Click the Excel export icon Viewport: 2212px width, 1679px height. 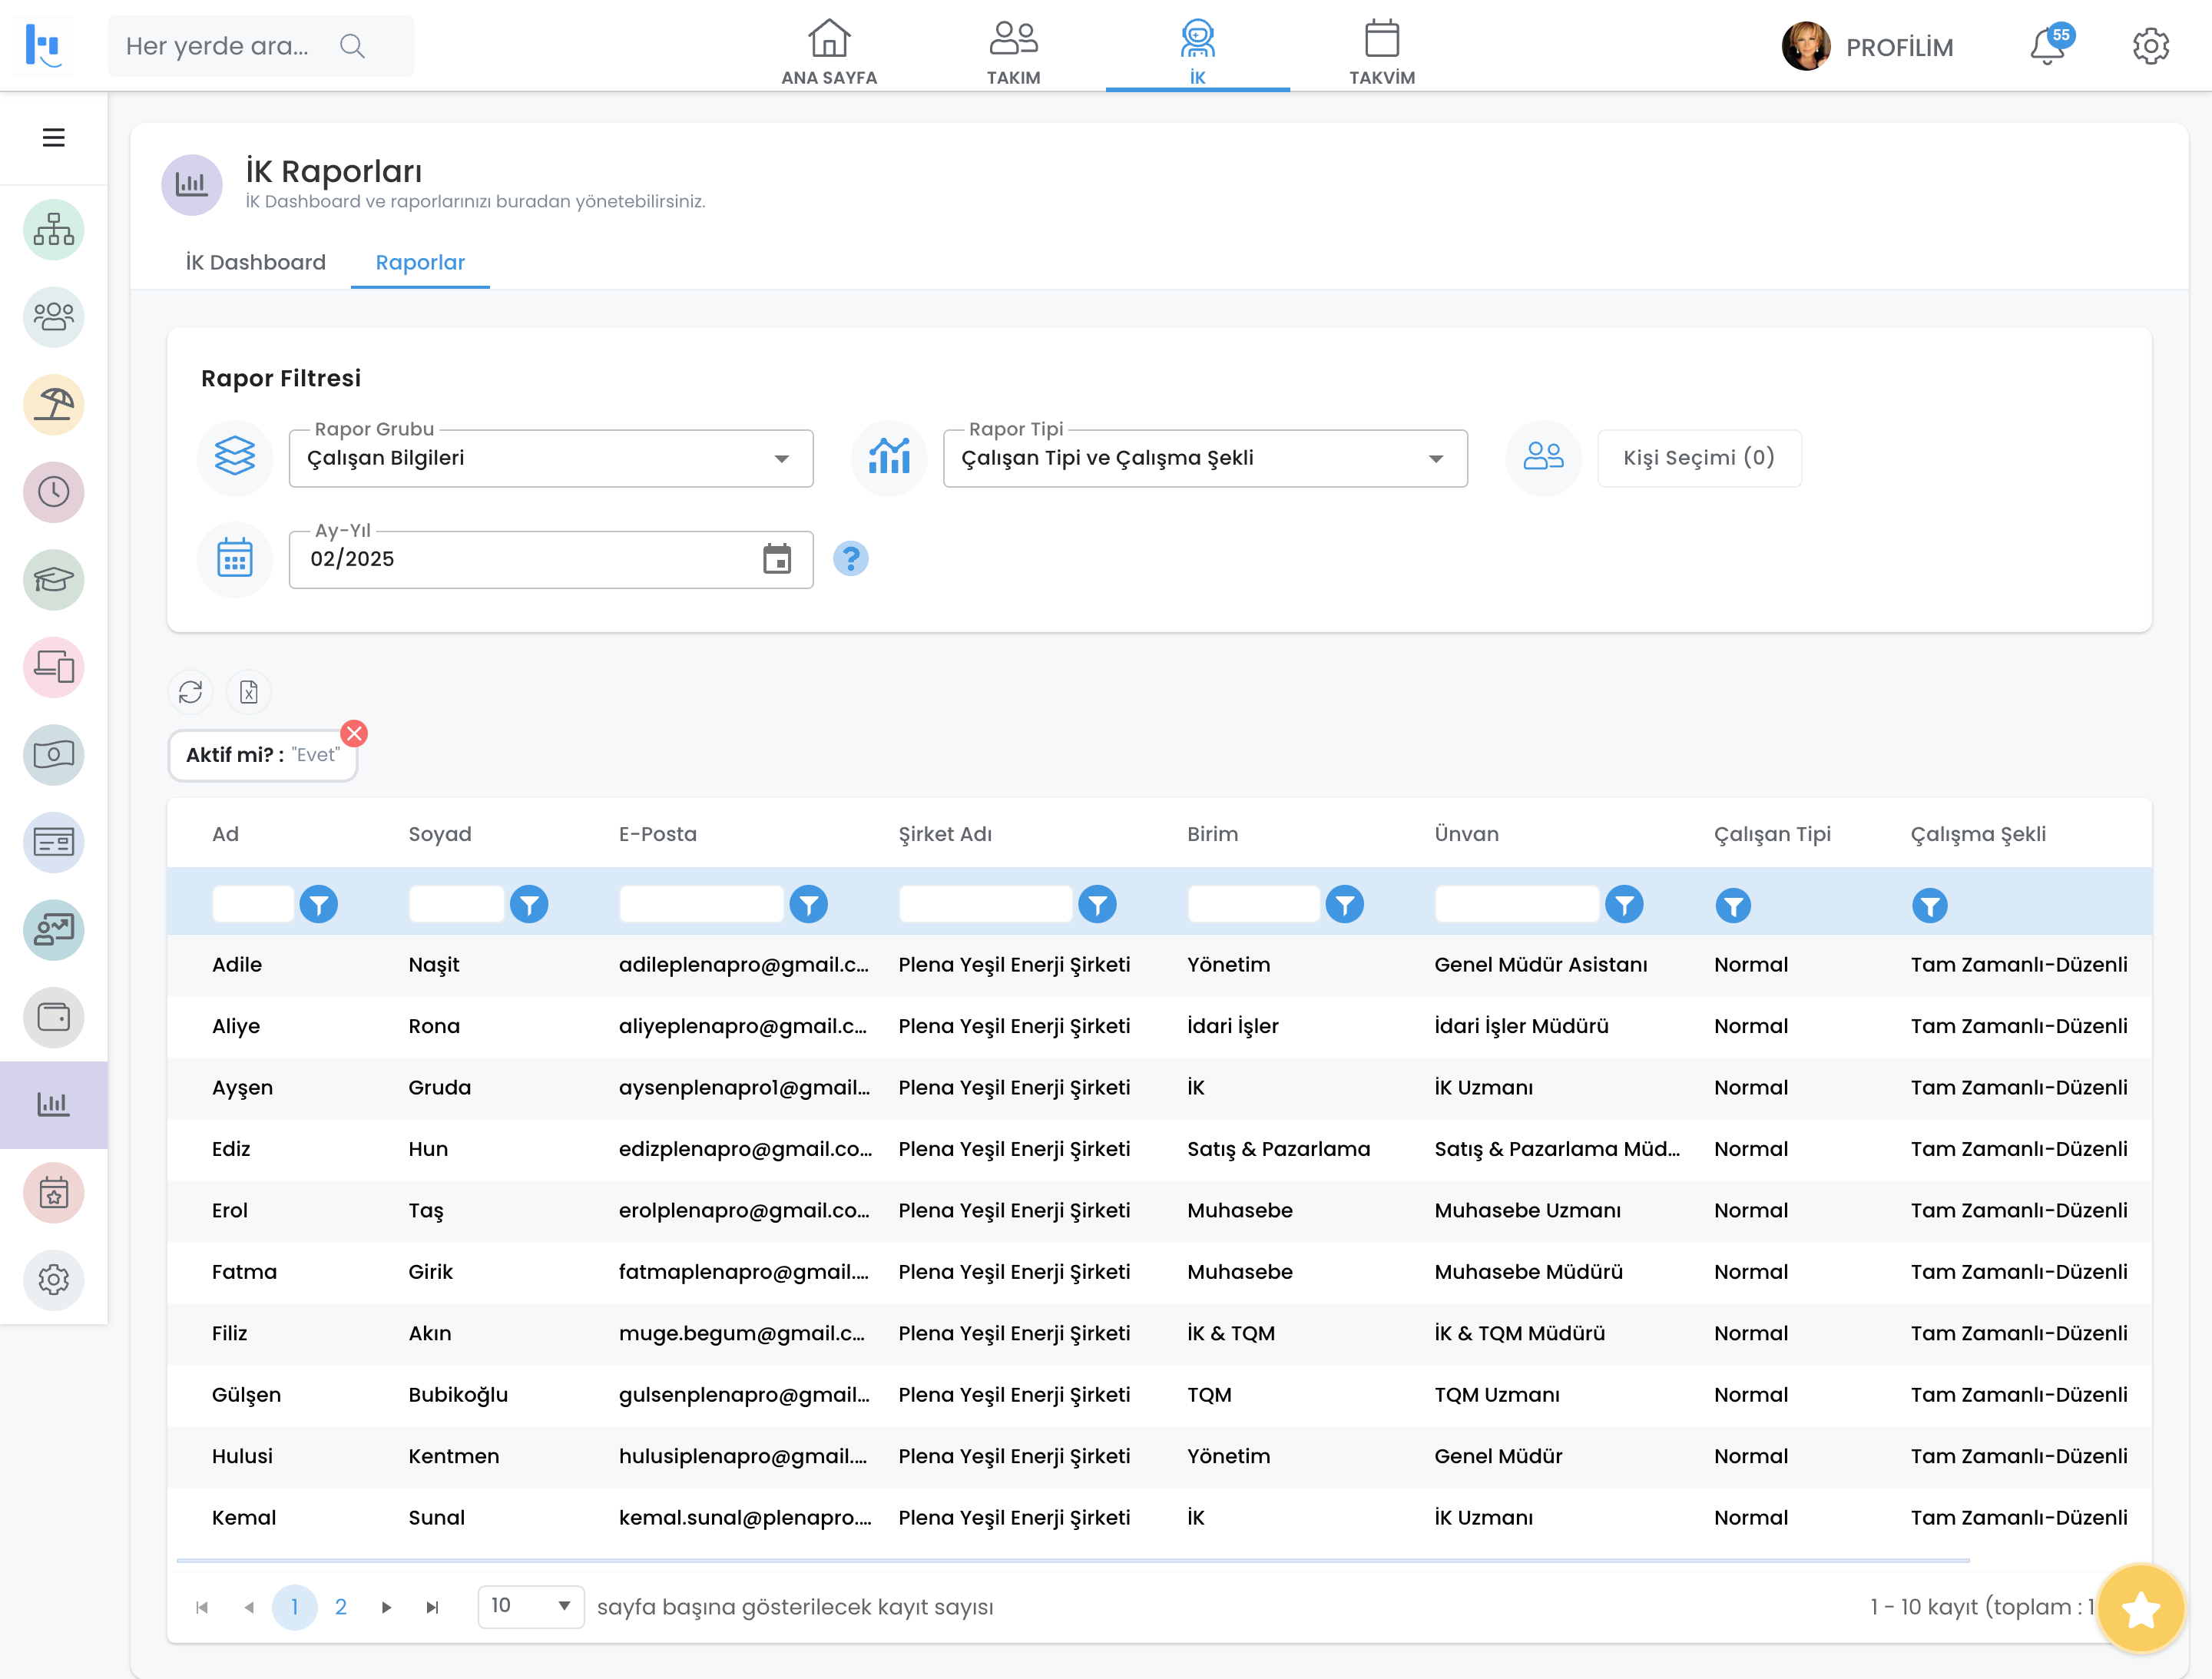click(x=249, y=692)
